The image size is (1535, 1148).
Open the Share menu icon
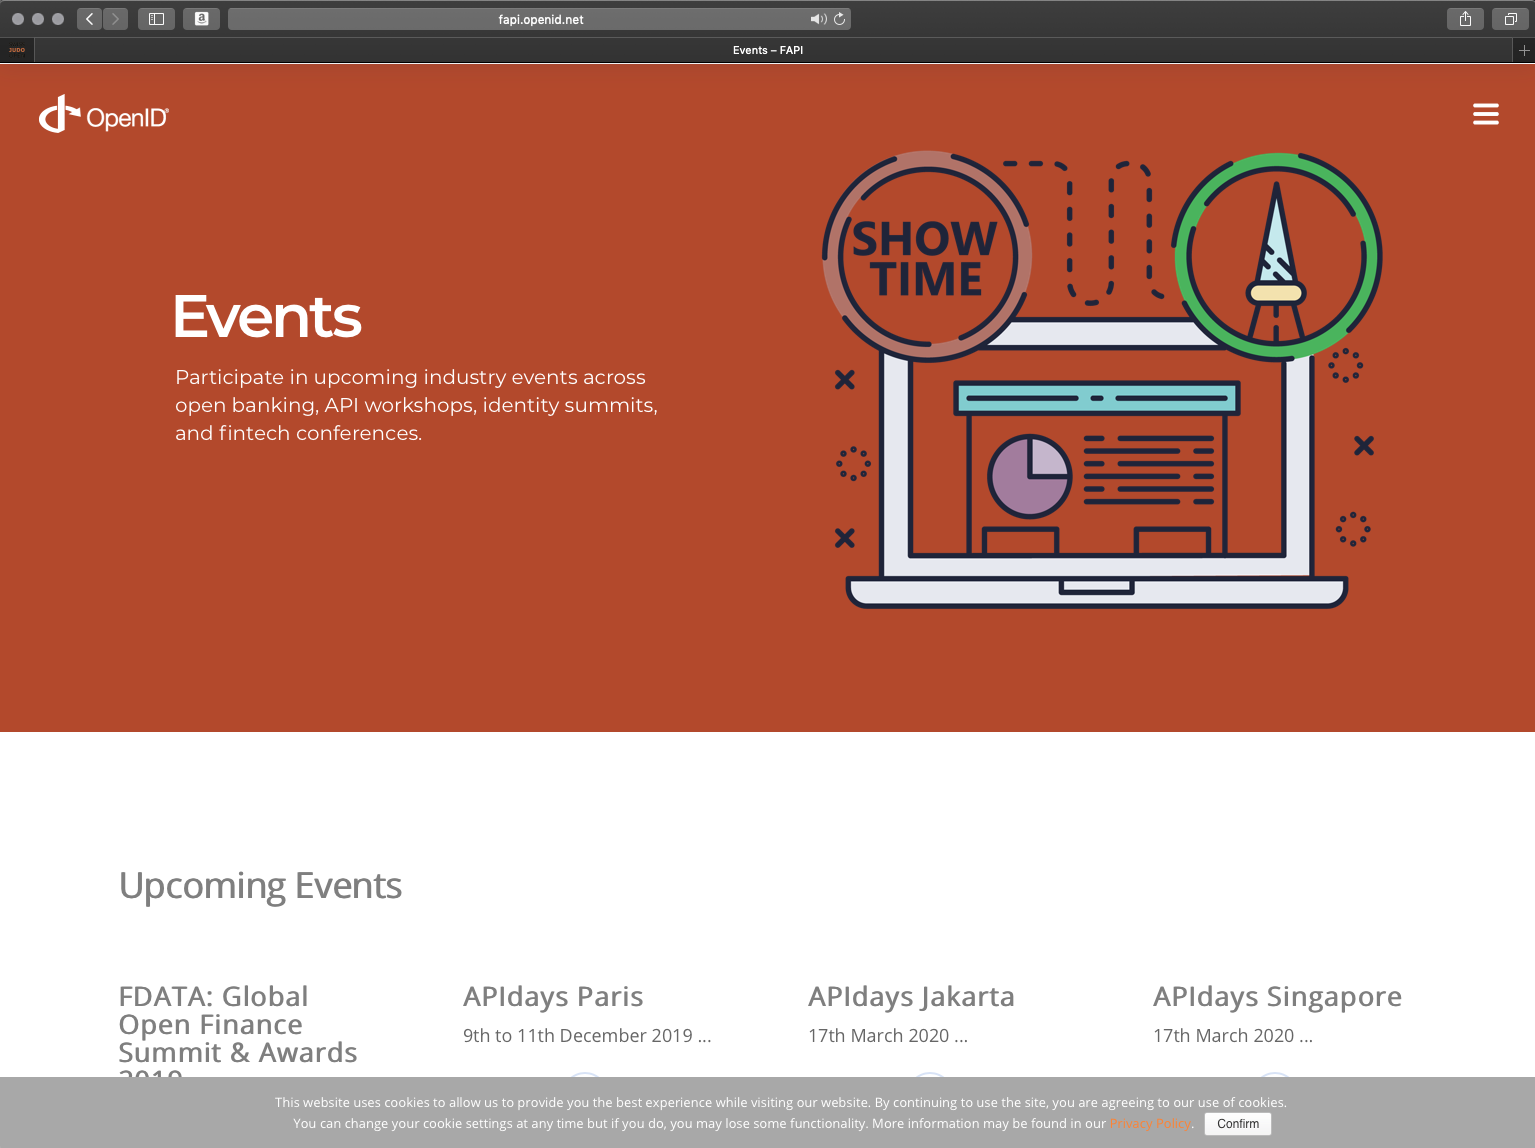tap(1465, 19)
